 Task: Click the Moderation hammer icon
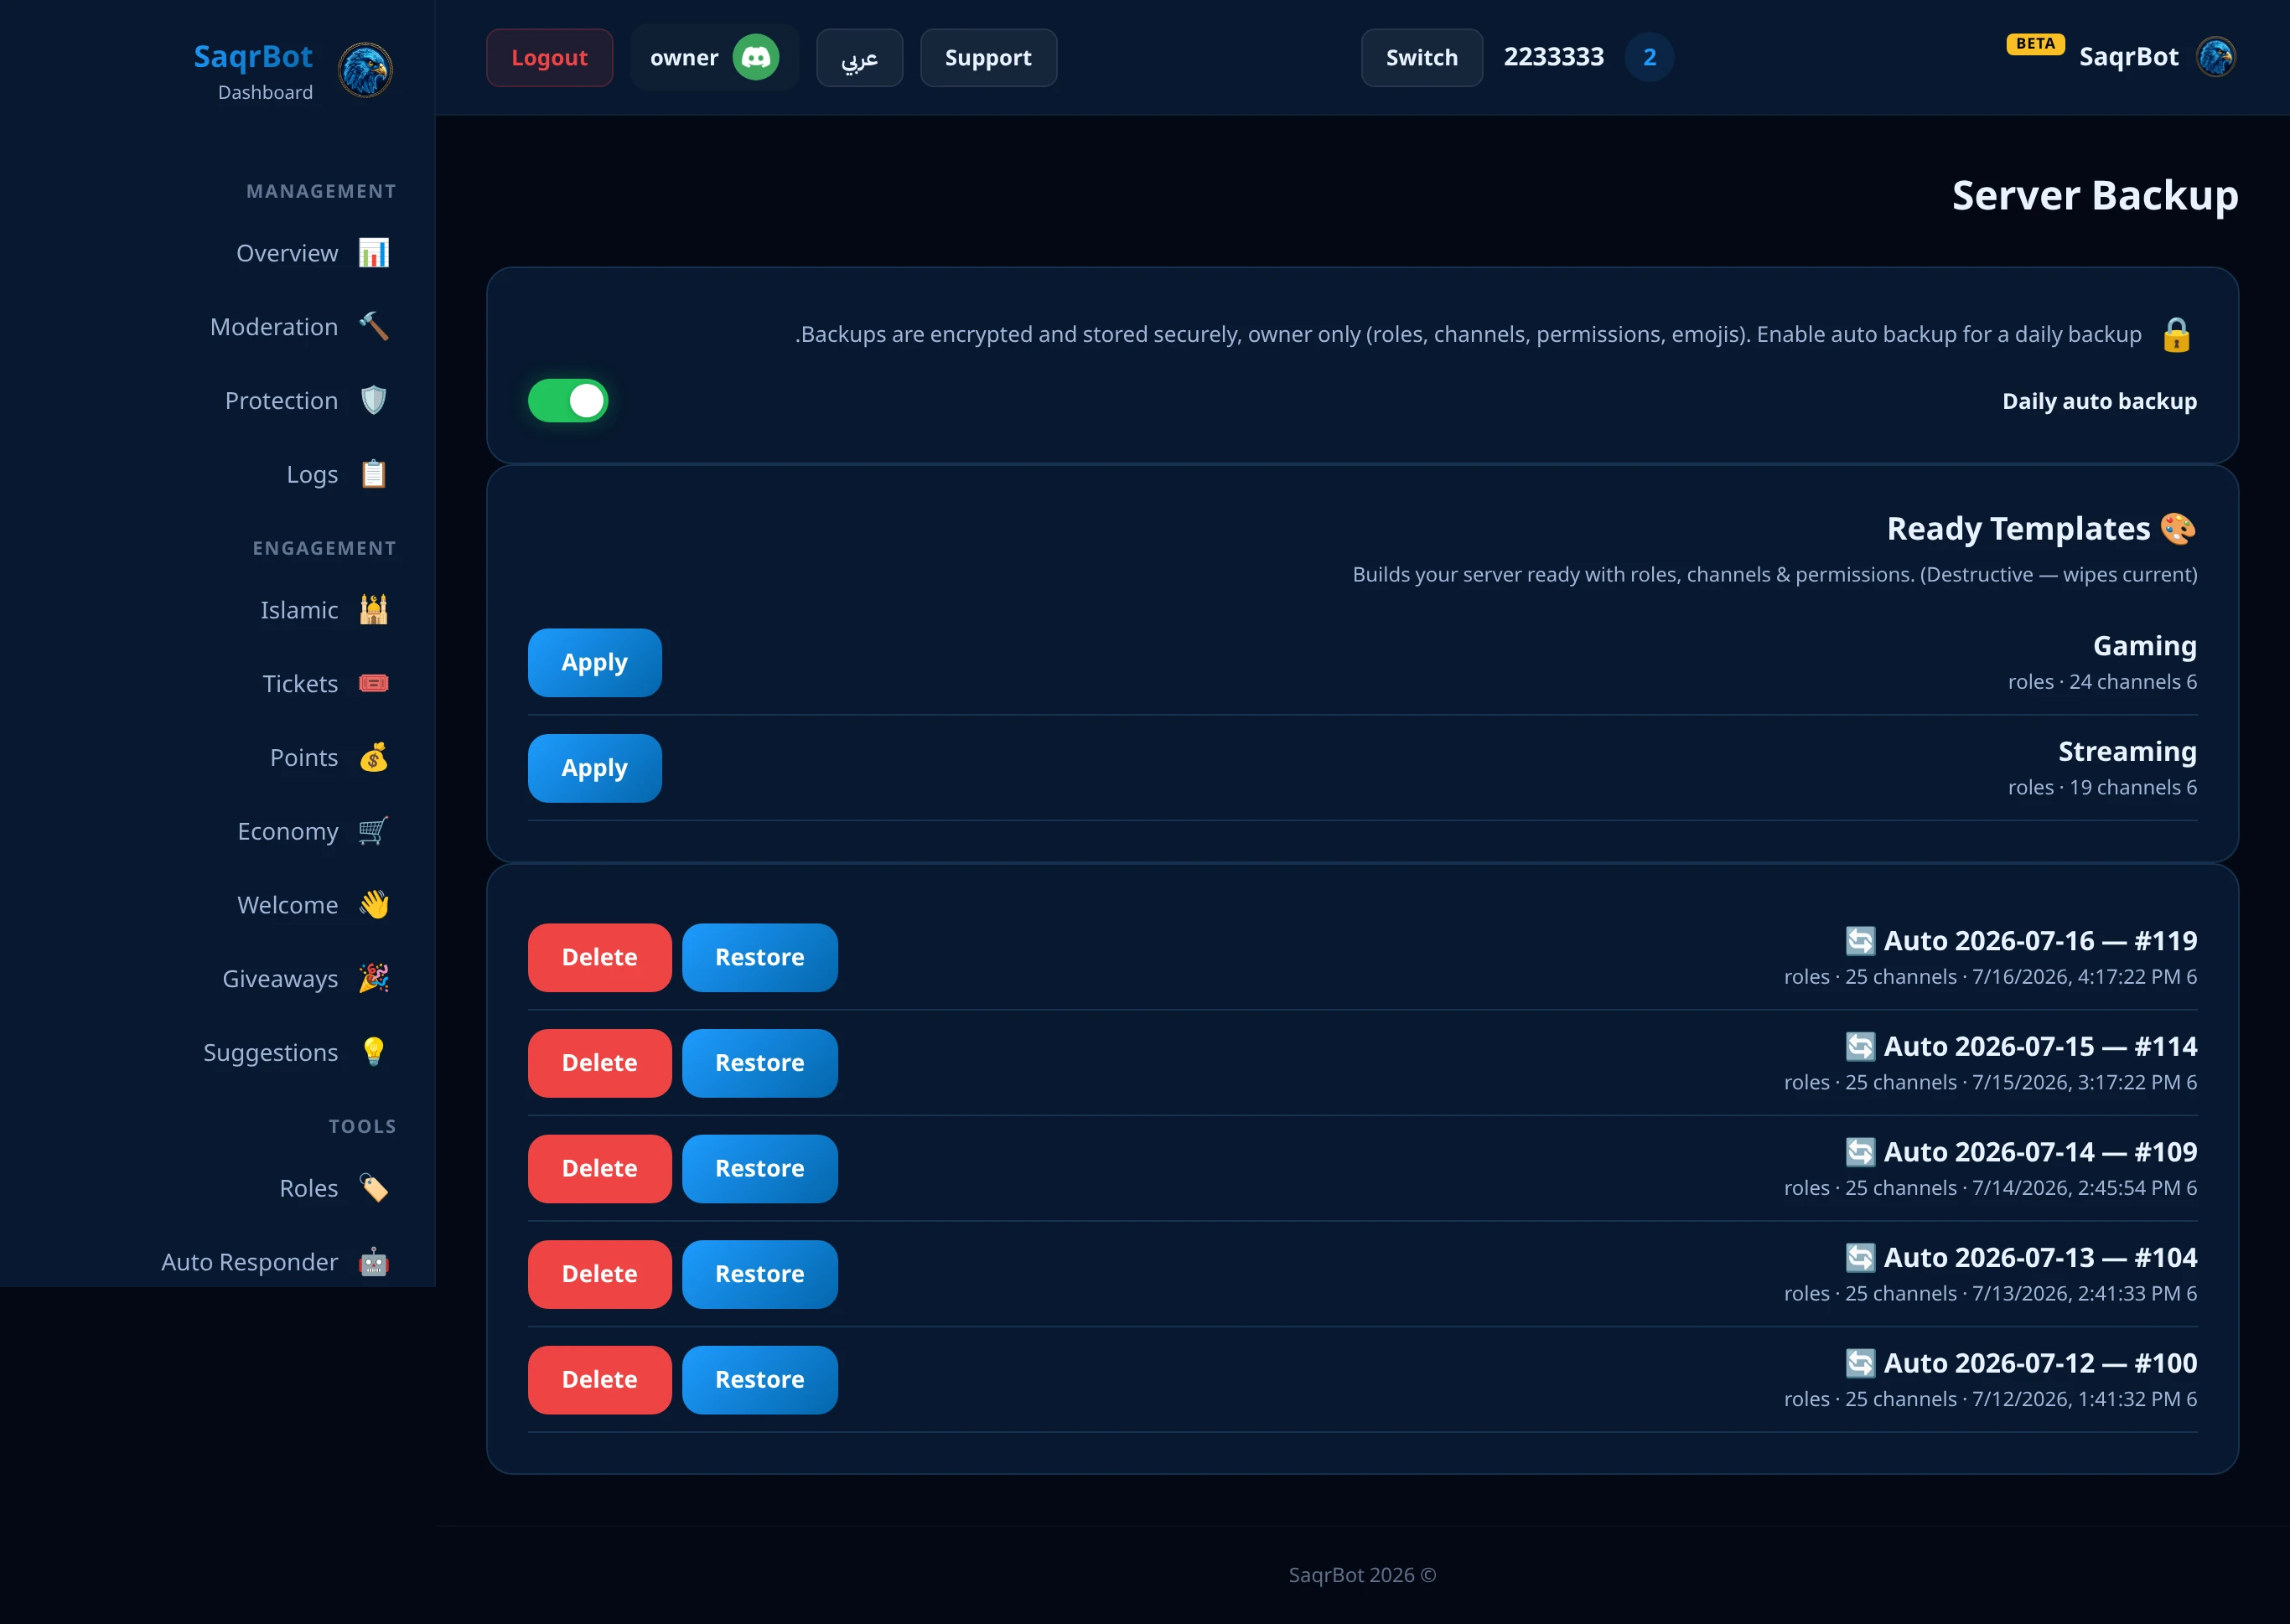click(x=374, y=327)
